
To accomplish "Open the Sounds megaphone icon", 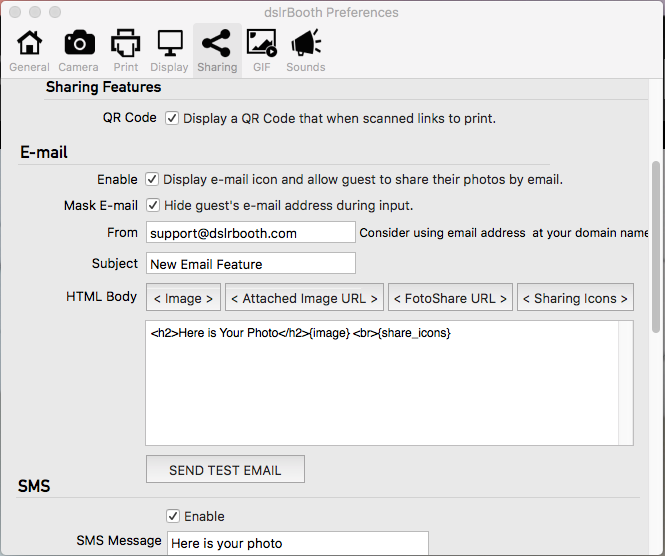I will pos(306,42).
